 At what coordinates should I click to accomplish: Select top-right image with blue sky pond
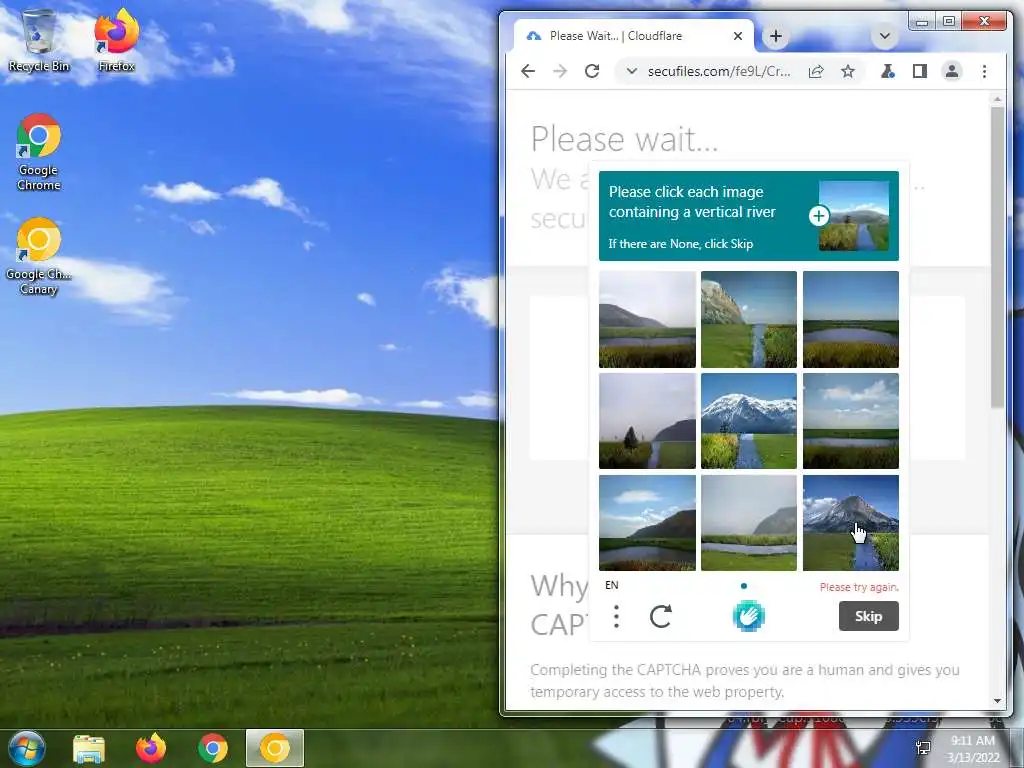851,319
